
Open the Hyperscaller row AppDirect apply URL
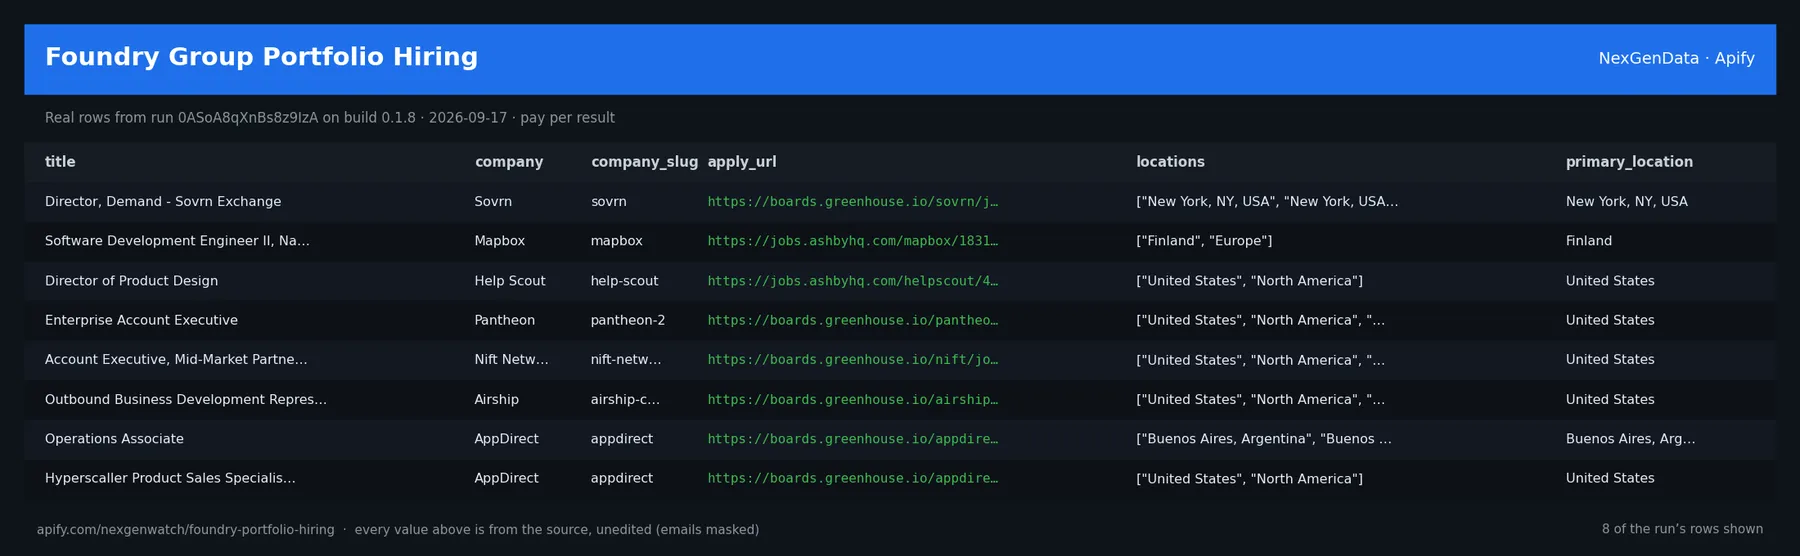(853, 478)
